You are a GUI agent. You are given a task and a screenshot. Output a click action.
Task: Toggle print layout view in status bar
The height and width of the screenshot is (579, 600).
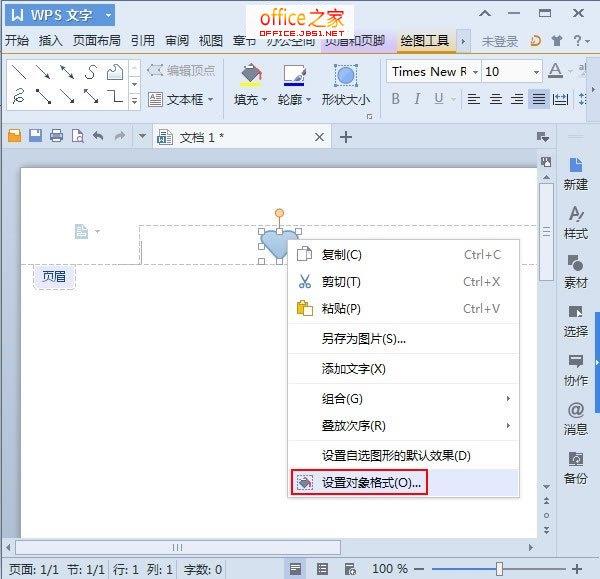[x=295, y=569]
